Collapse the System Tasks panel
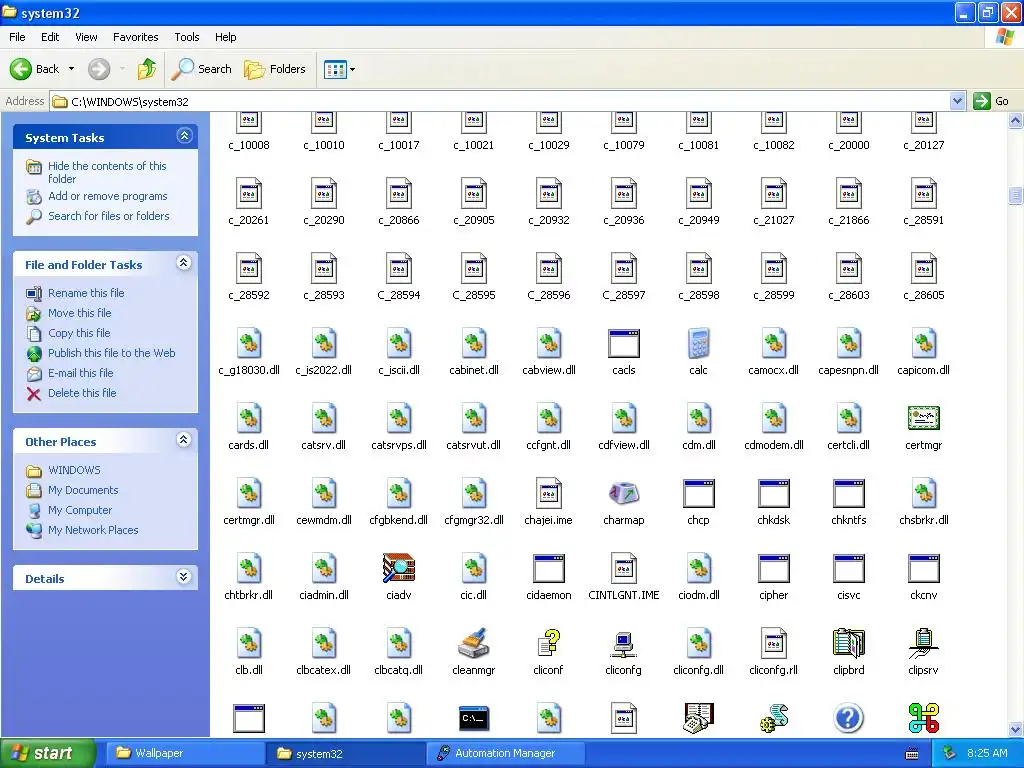1024x768 pixels. coord(184,136)
